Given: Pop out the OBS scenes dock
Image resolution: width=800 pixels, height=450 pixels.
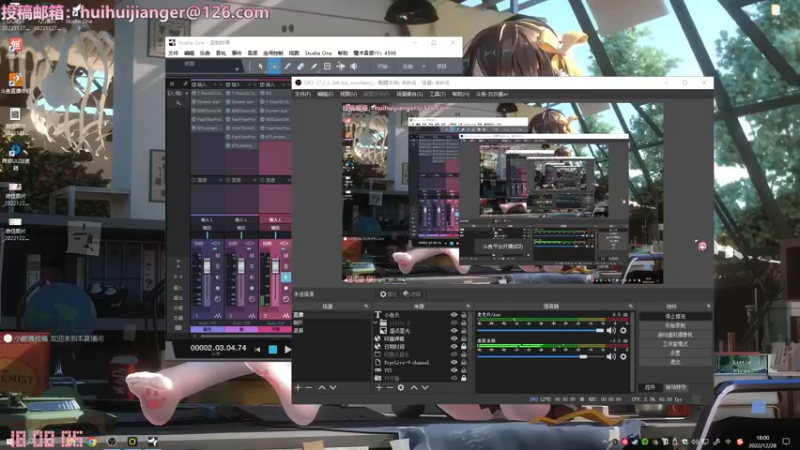Looking at the screenshot, I should [x=365, y=306].
